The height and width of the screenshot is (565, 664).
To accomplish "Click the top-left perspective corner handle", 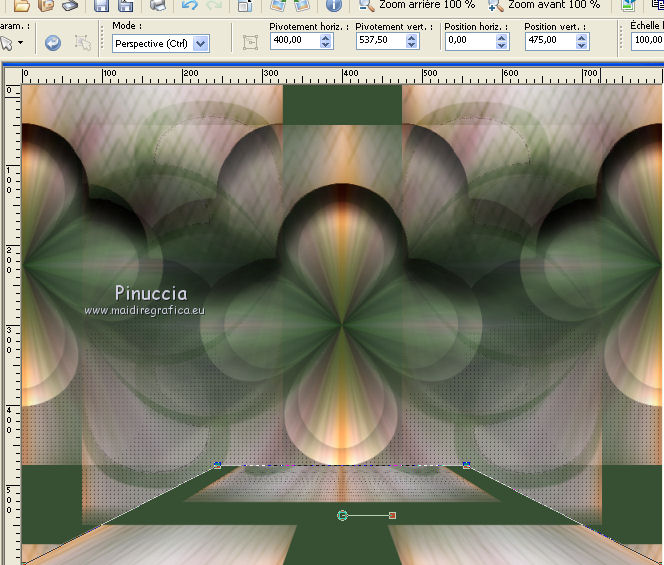I will point(217,464).
